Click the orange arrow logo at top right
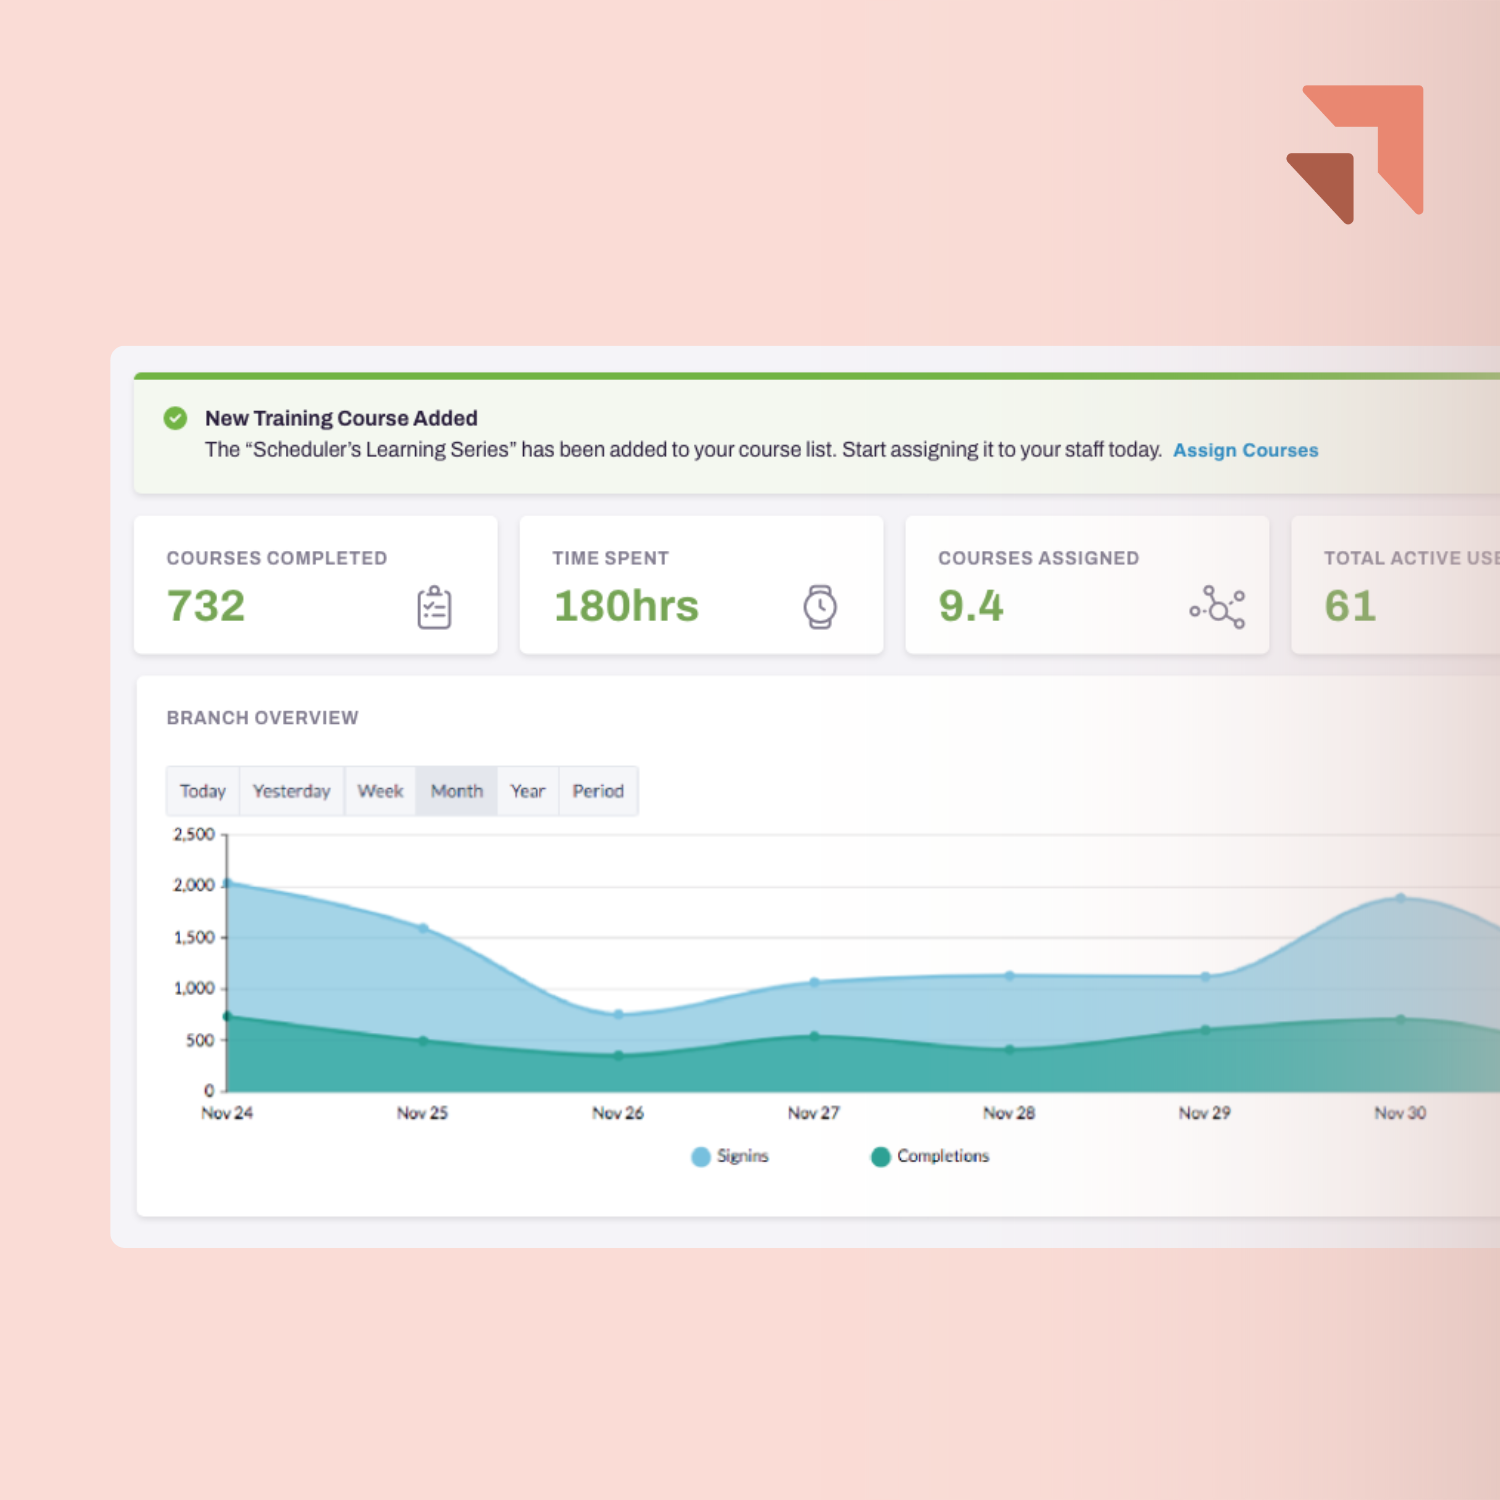1500x1500 pixels. 1355,154
